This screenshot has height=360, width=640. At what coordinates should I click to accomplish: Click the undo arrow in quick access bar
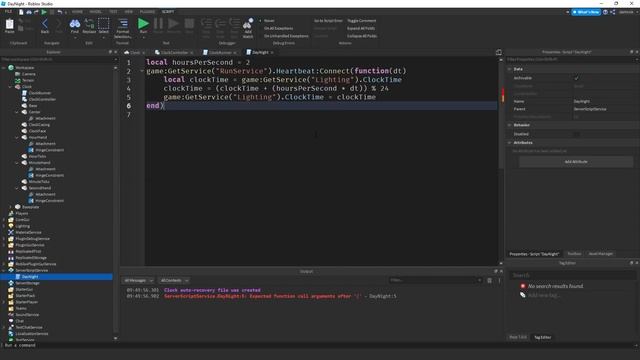click(x=60, y=12)
